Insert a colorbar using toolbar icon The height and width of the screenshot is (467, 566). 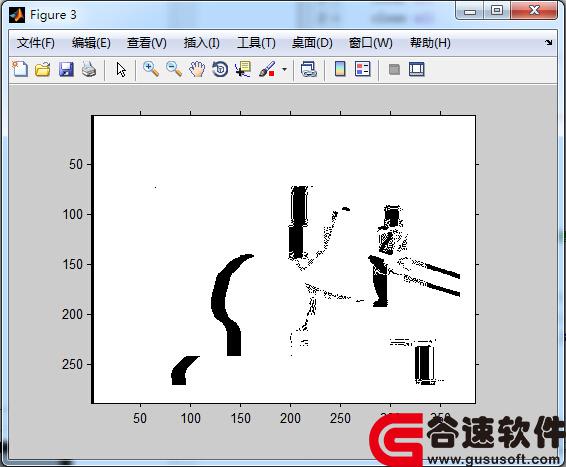point(340,69)
